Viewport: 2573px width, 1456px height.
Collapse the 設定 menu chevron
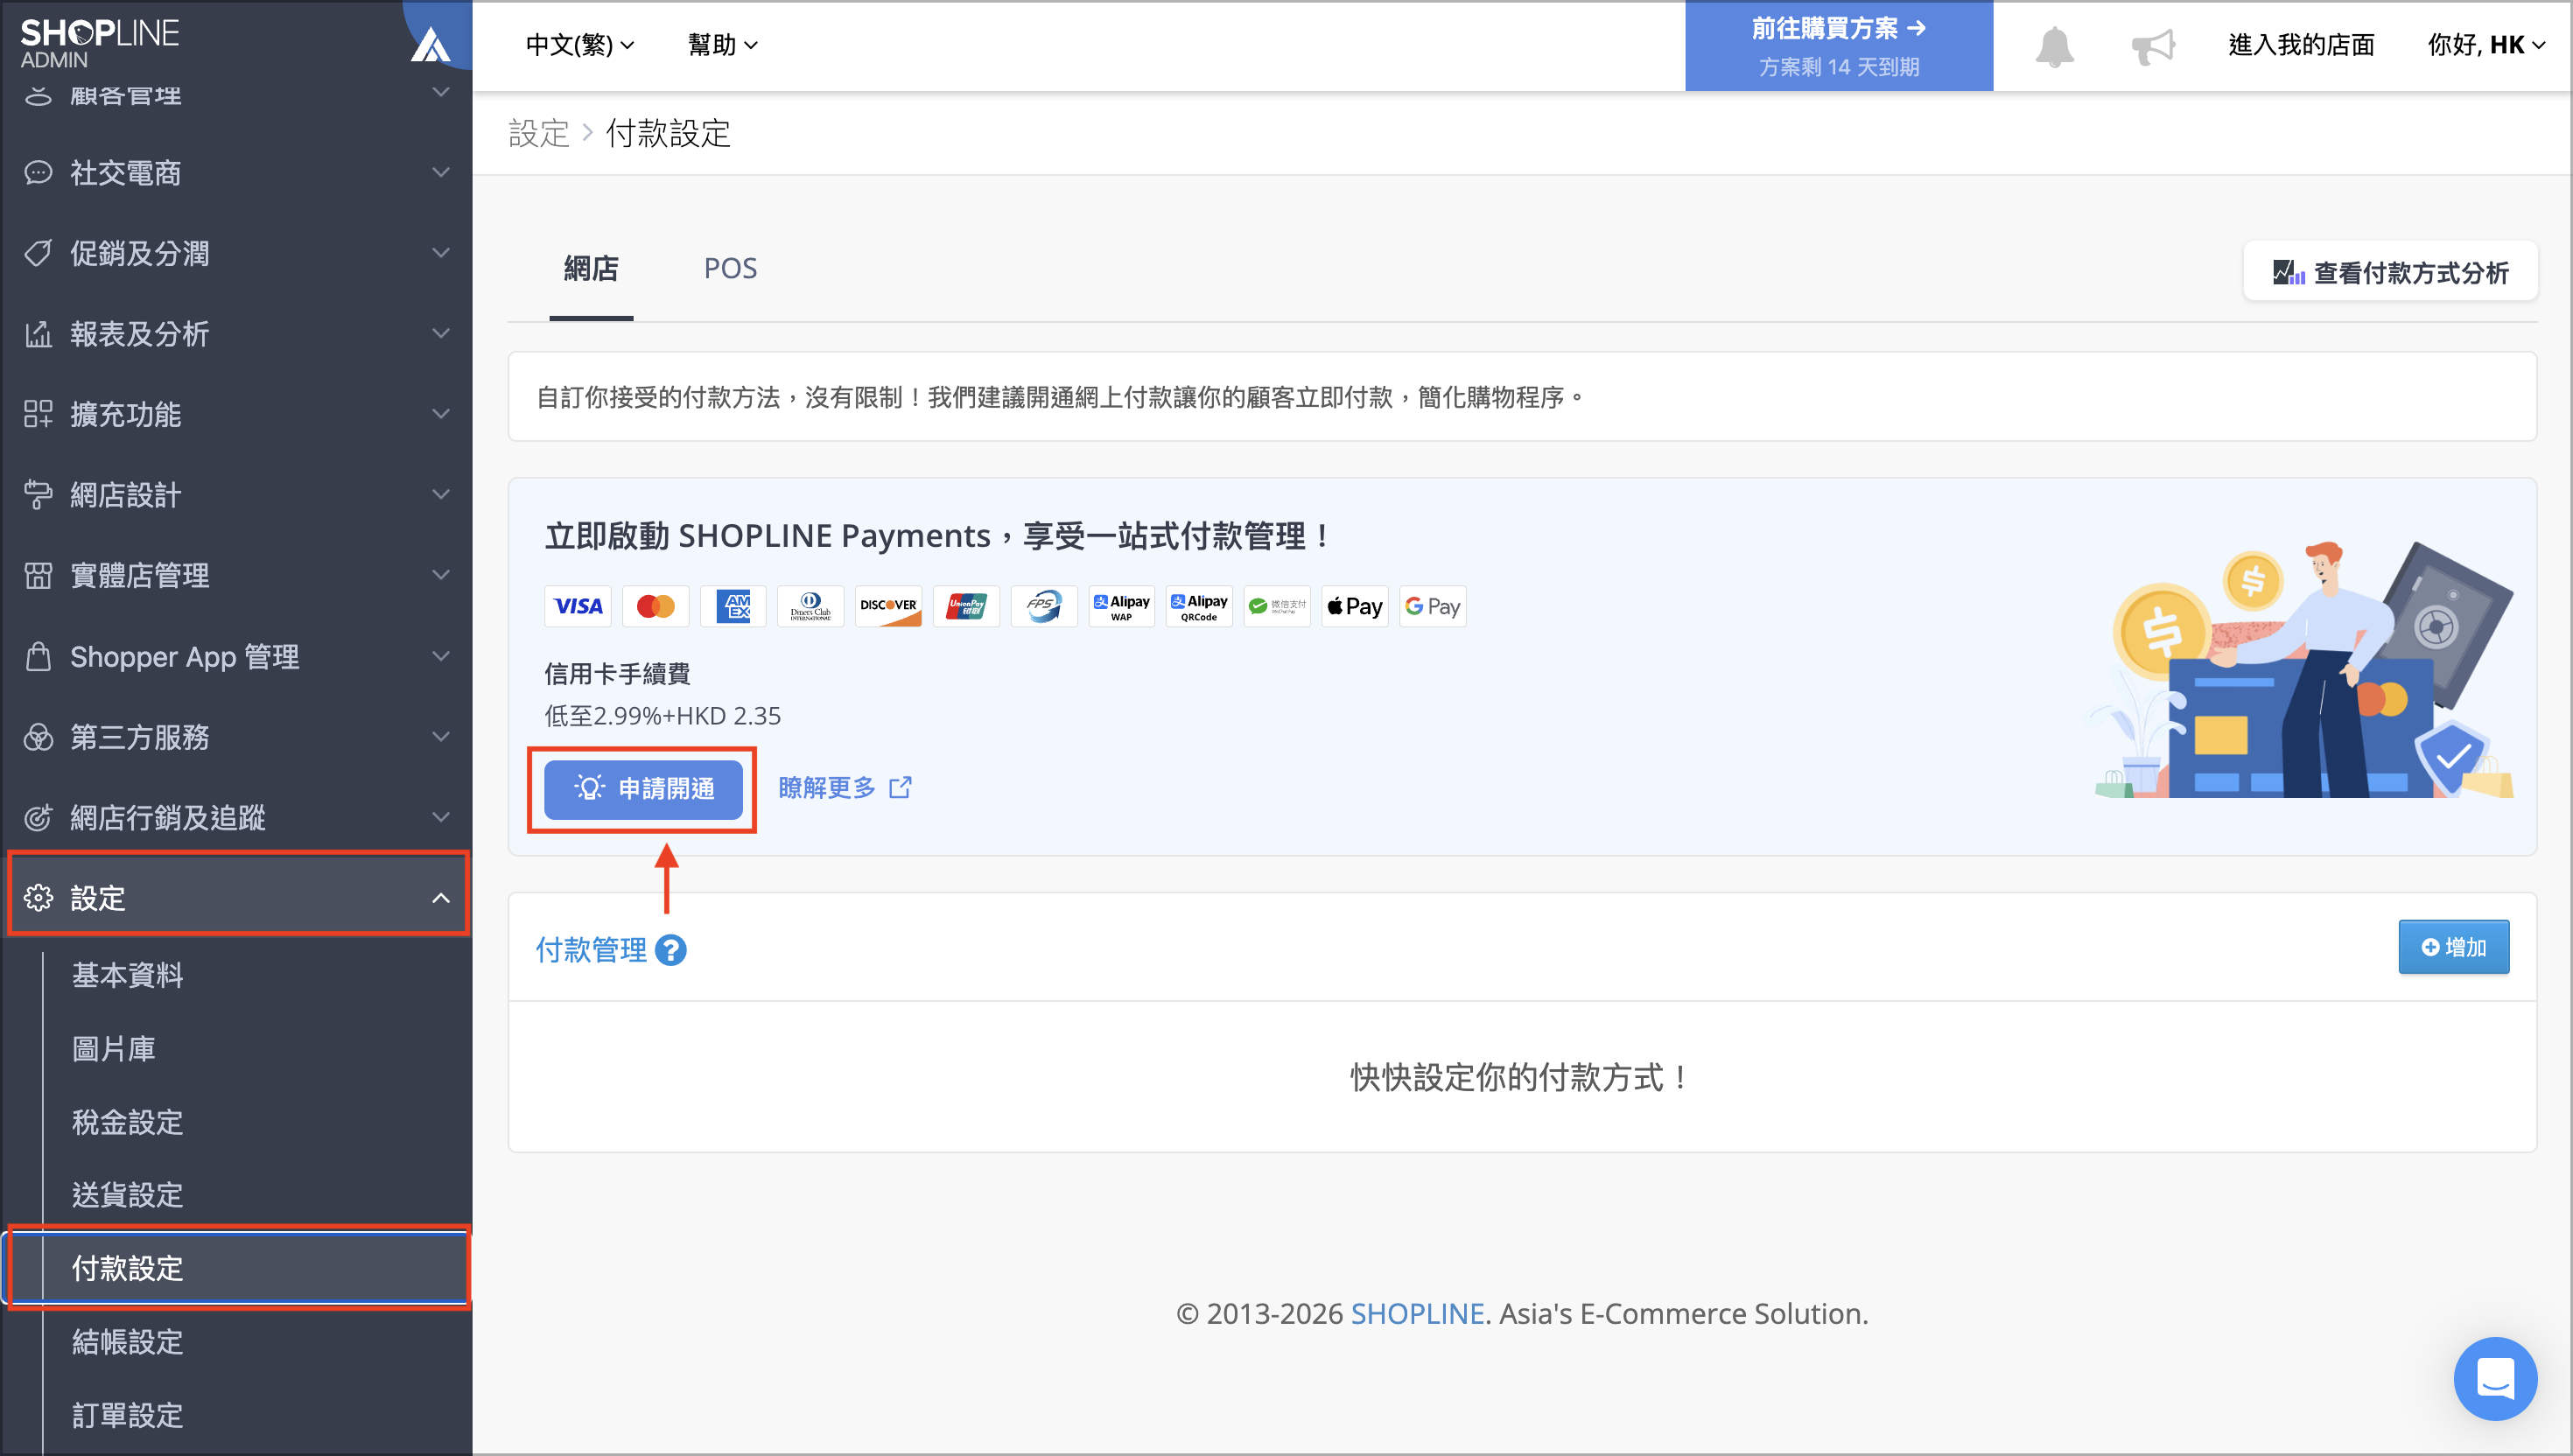(440, 898)
